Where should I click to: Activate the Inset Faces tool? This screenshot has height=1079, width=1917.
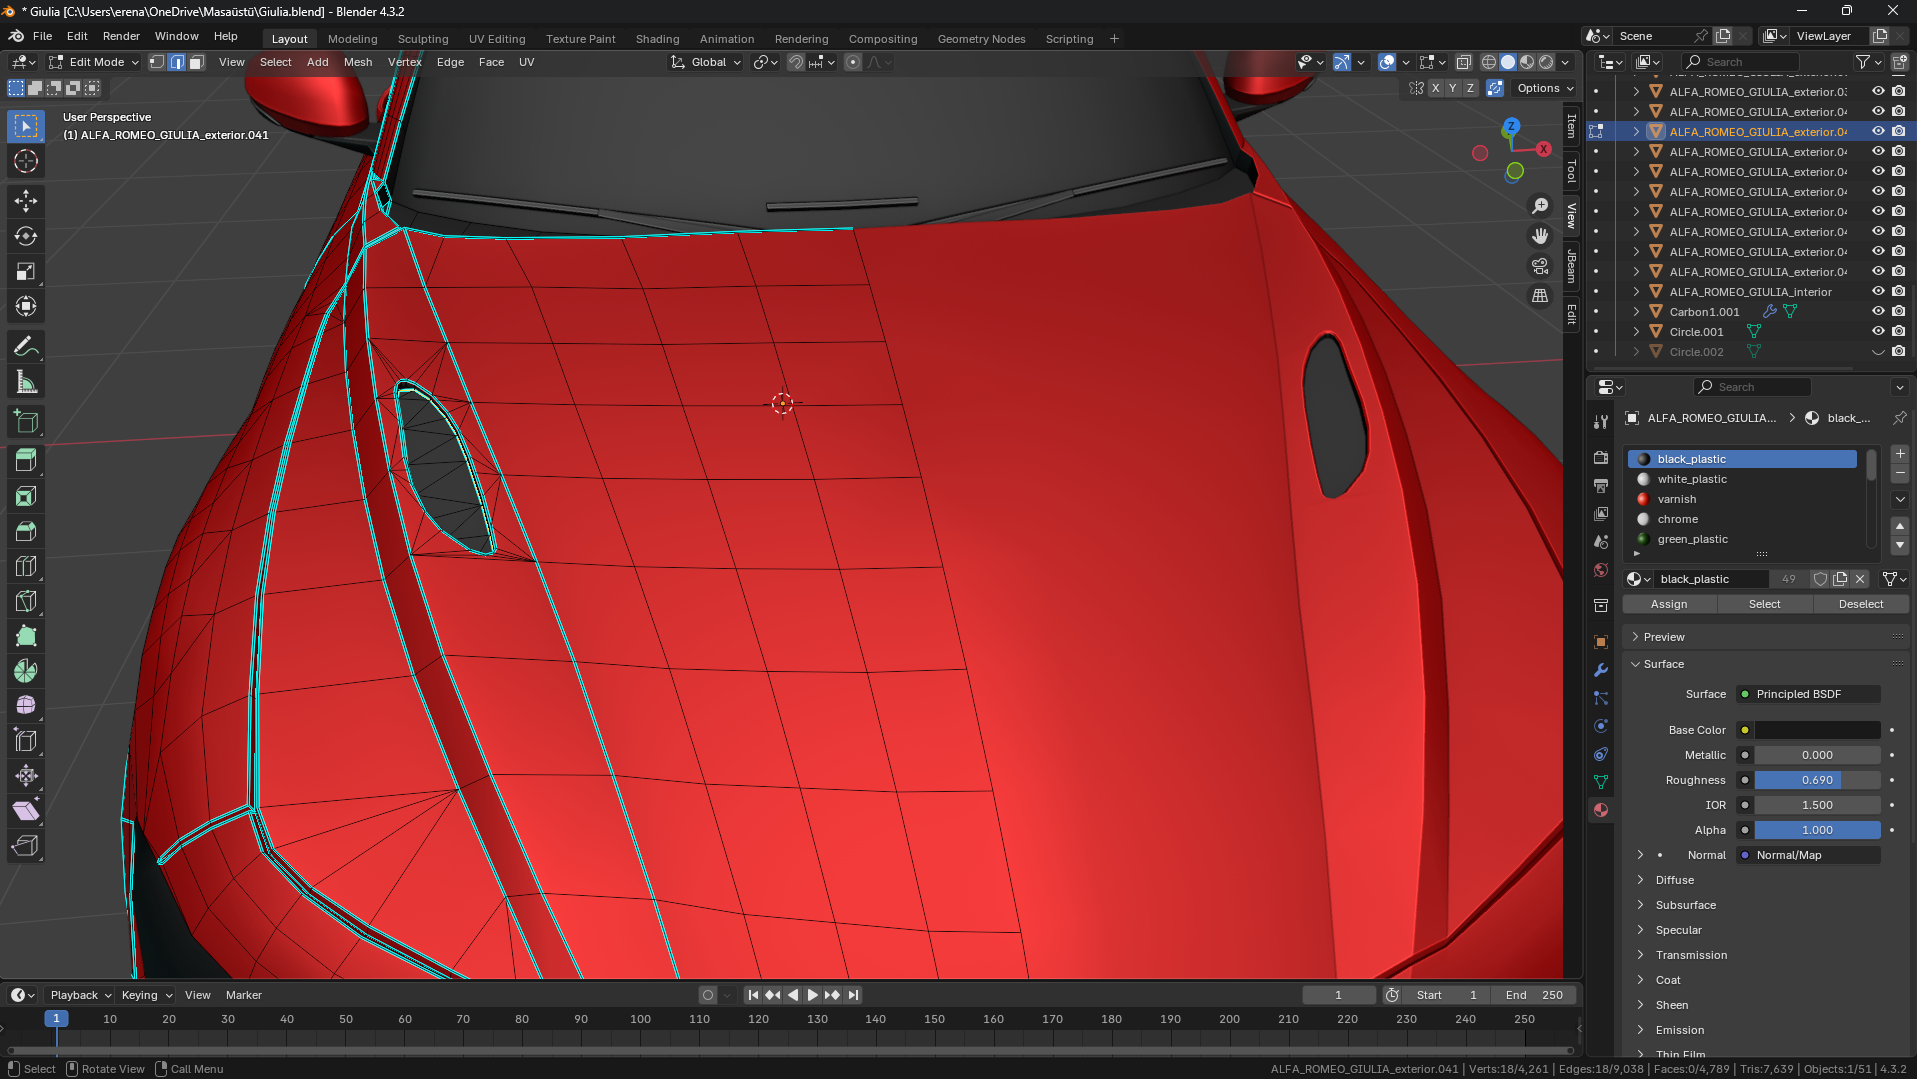26,496
